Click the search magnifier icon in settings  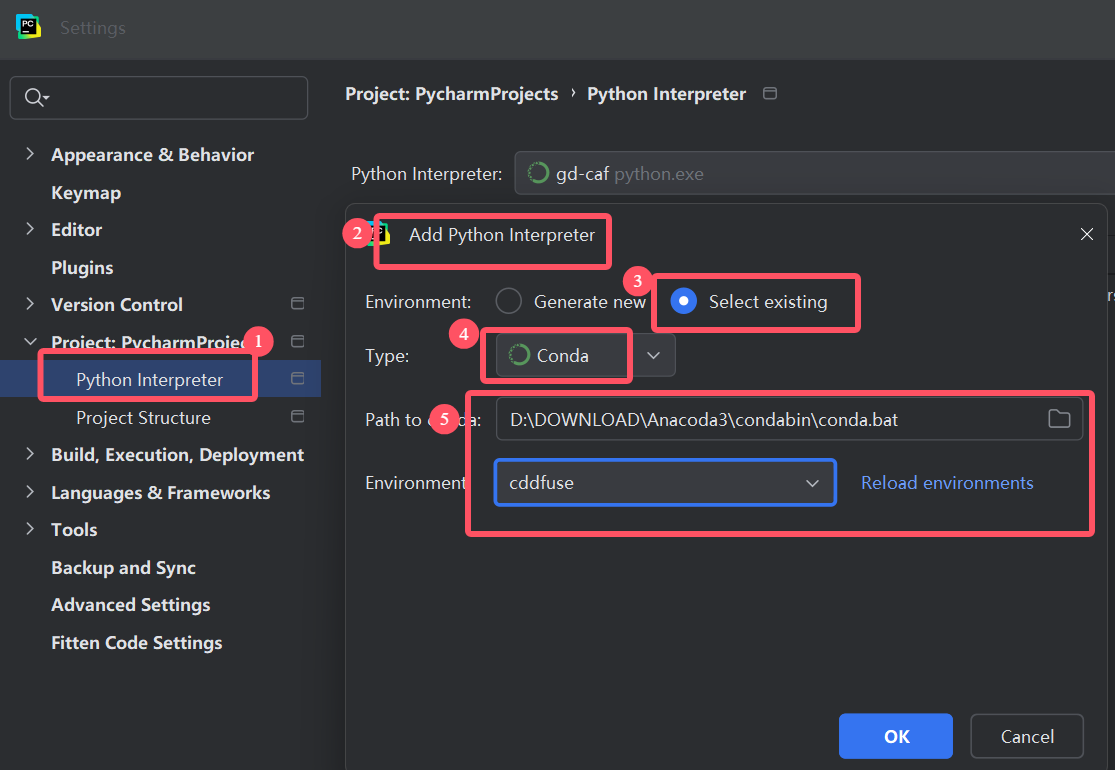tap(34, 97)
